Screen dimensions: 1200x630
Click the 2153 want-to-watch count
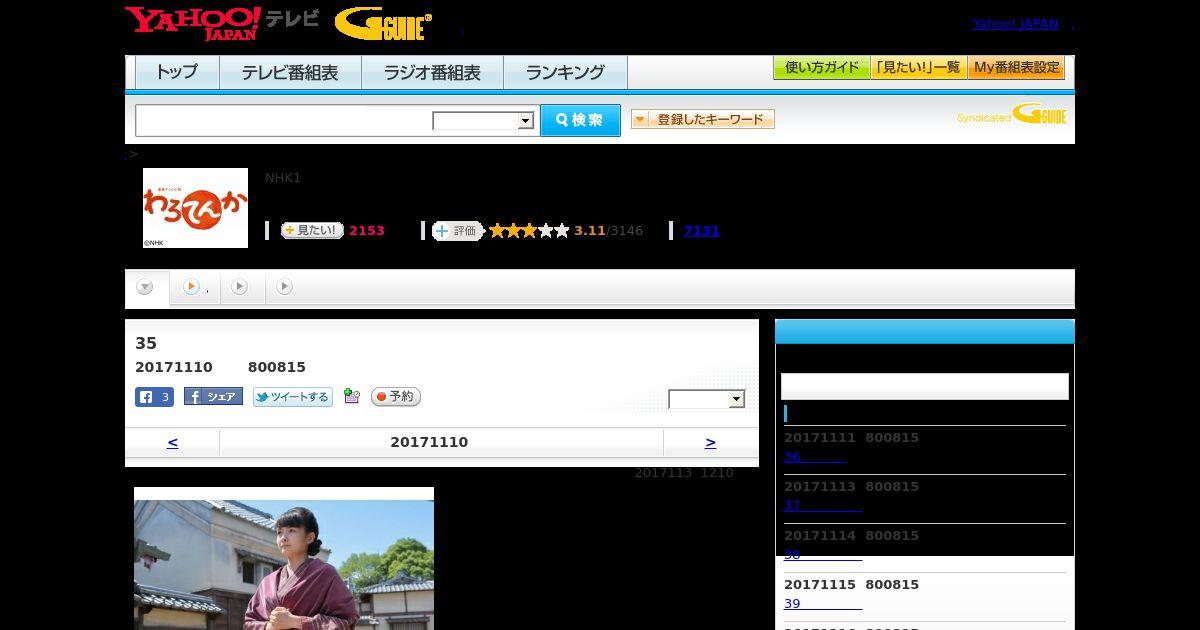[367, 231]
